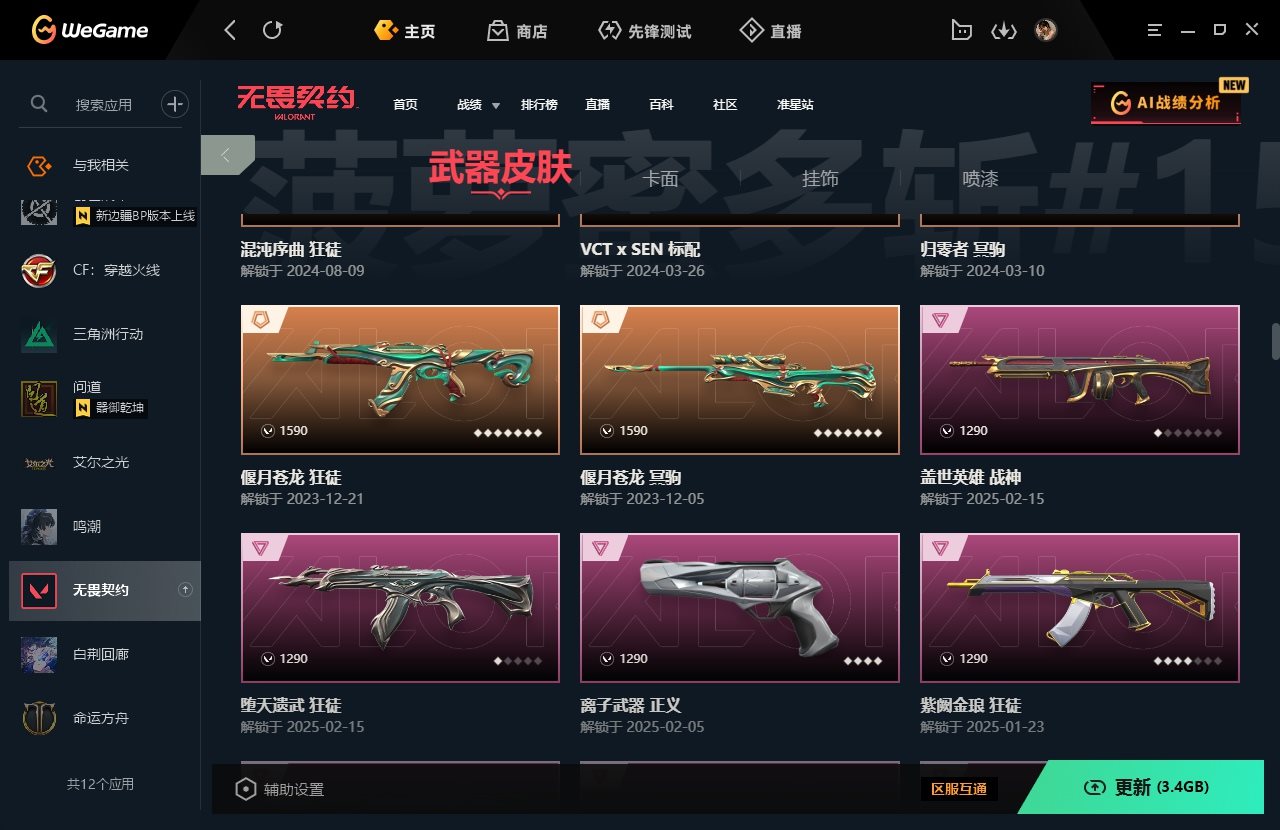Switch to the 喷漆 tab
This screenshot has width=1280, height=830.
click(980, 179)
